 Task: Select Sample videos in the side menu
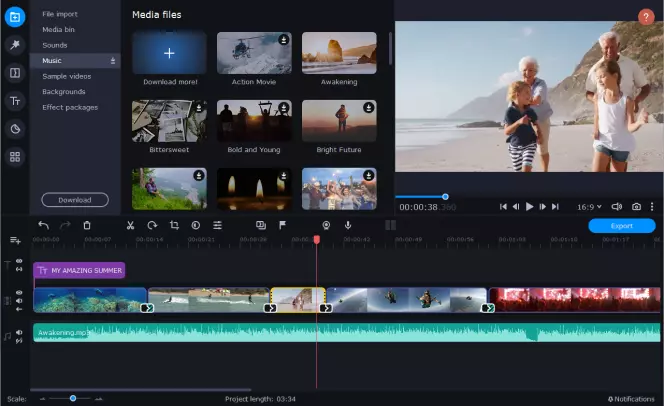(66, 76)
